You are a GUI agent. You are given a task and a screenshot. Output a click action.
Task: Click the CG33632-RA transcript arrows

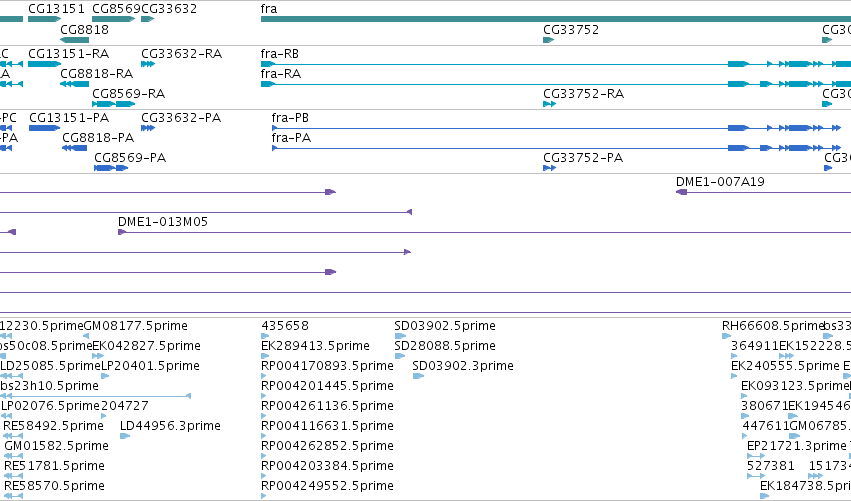coord(148,64)
